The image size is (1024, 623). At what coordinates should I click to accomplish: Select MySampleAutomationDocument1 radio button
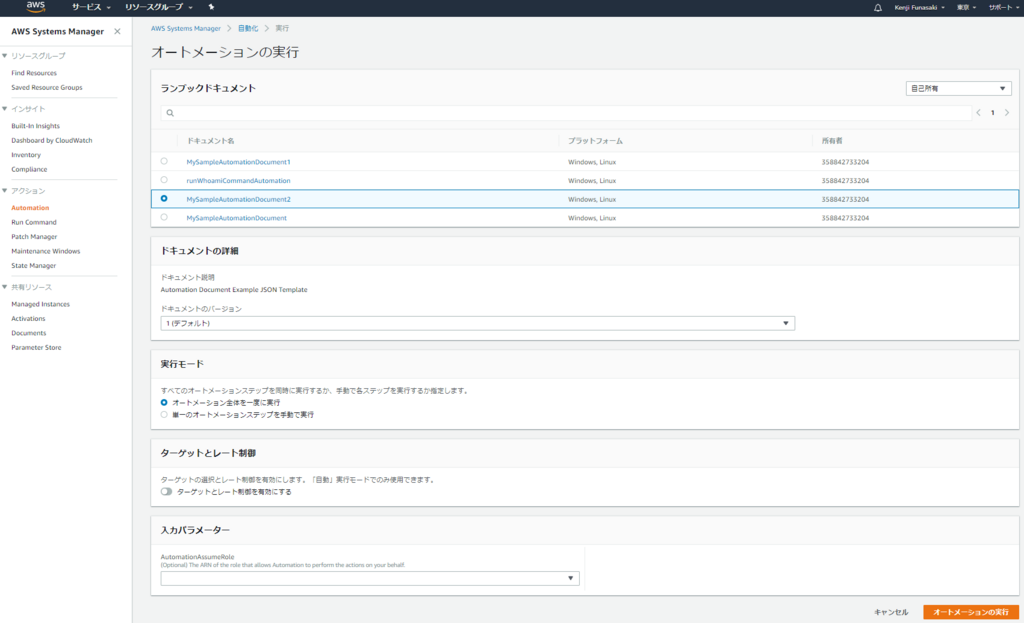click(x=164, y=161)
